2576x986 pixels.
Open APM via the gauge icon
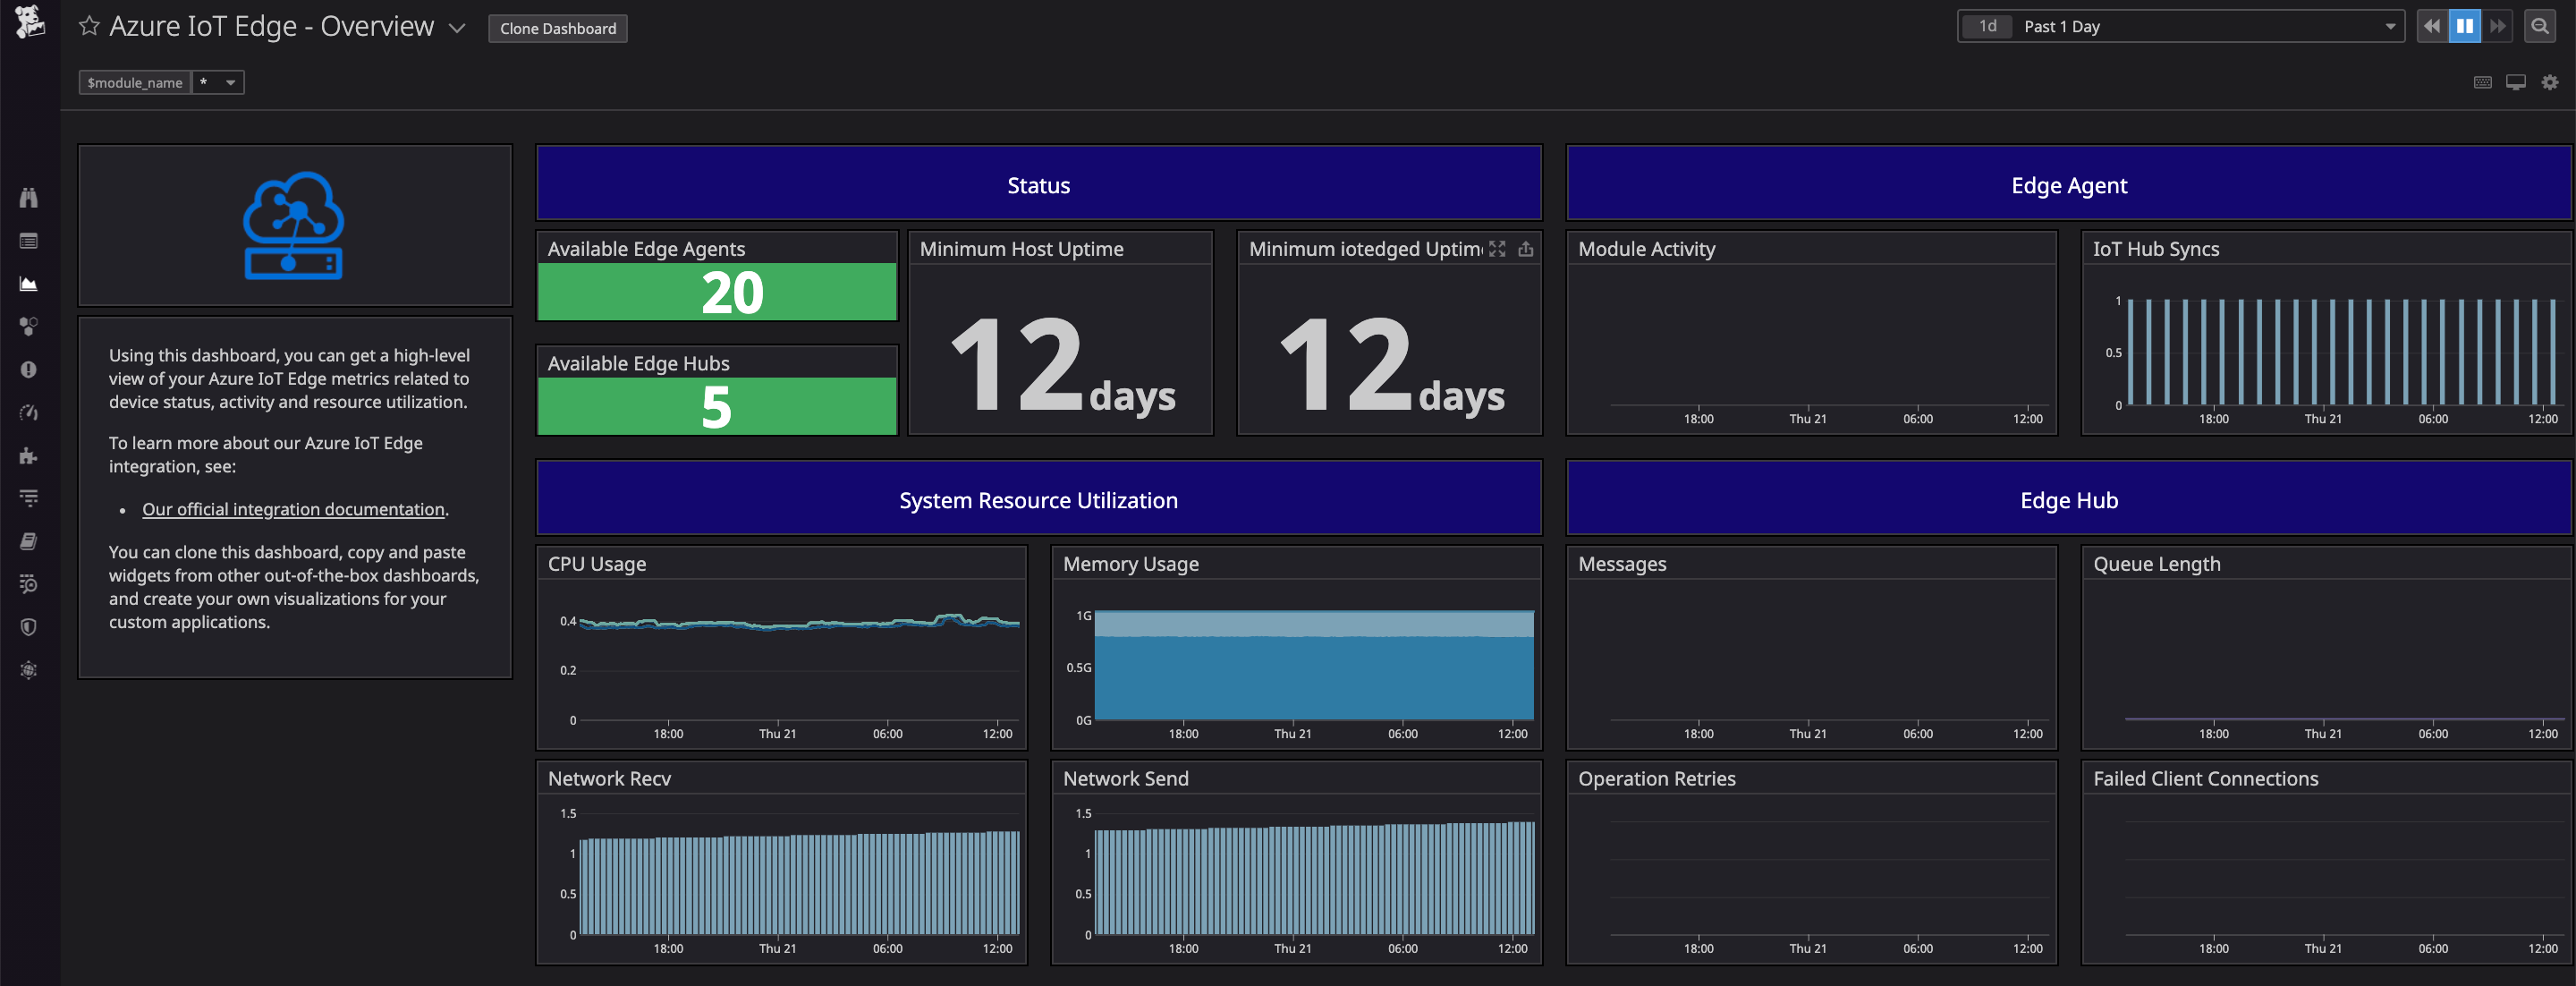(x=29, y=412)
